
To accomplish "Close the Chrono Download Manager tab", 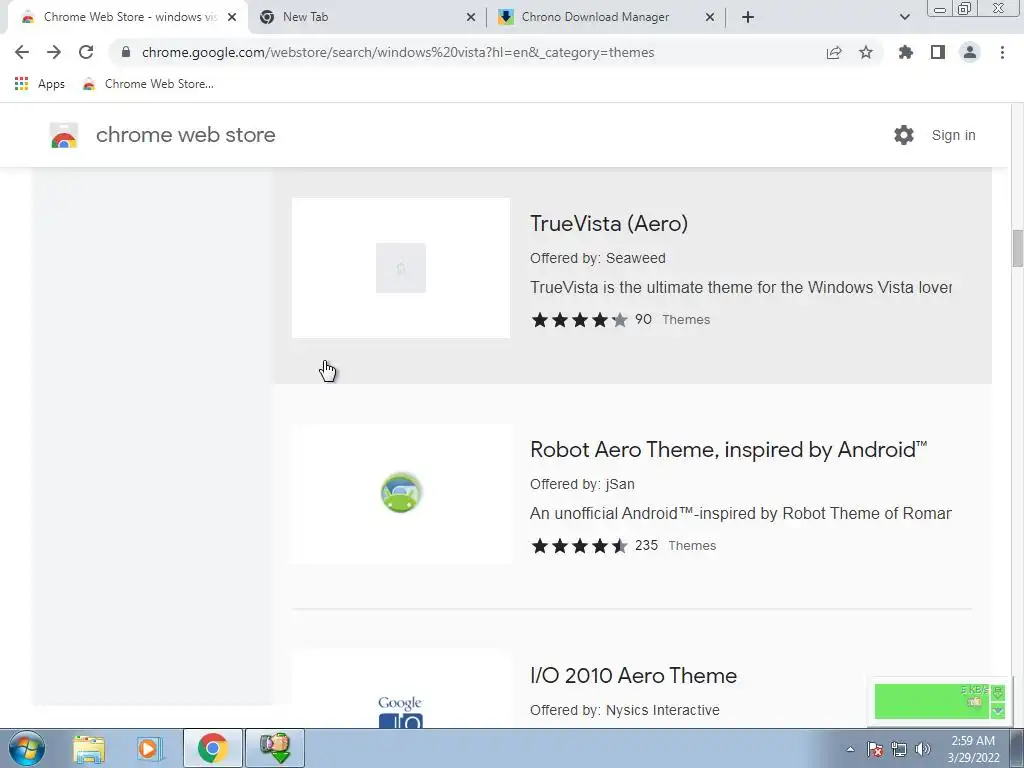I will [710, 18].
